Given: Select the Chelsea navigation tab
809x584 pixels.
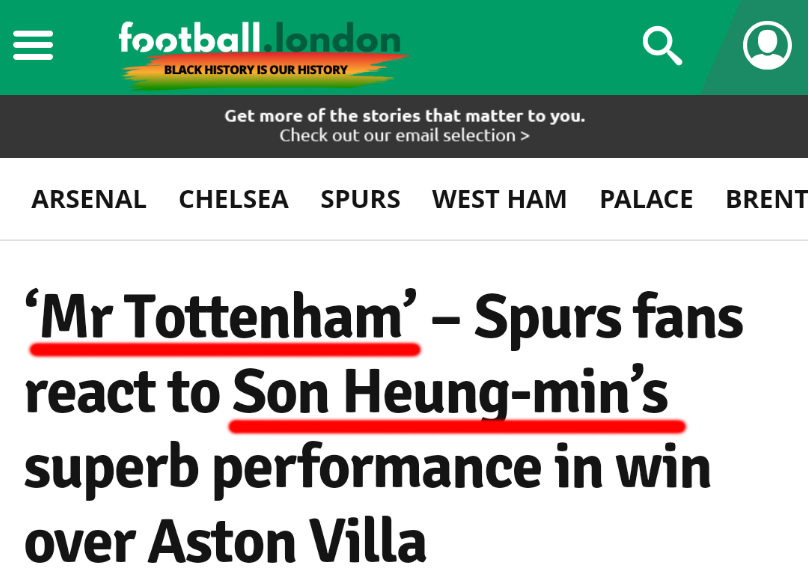Looking at the screenshot, I should click(233, 199).
